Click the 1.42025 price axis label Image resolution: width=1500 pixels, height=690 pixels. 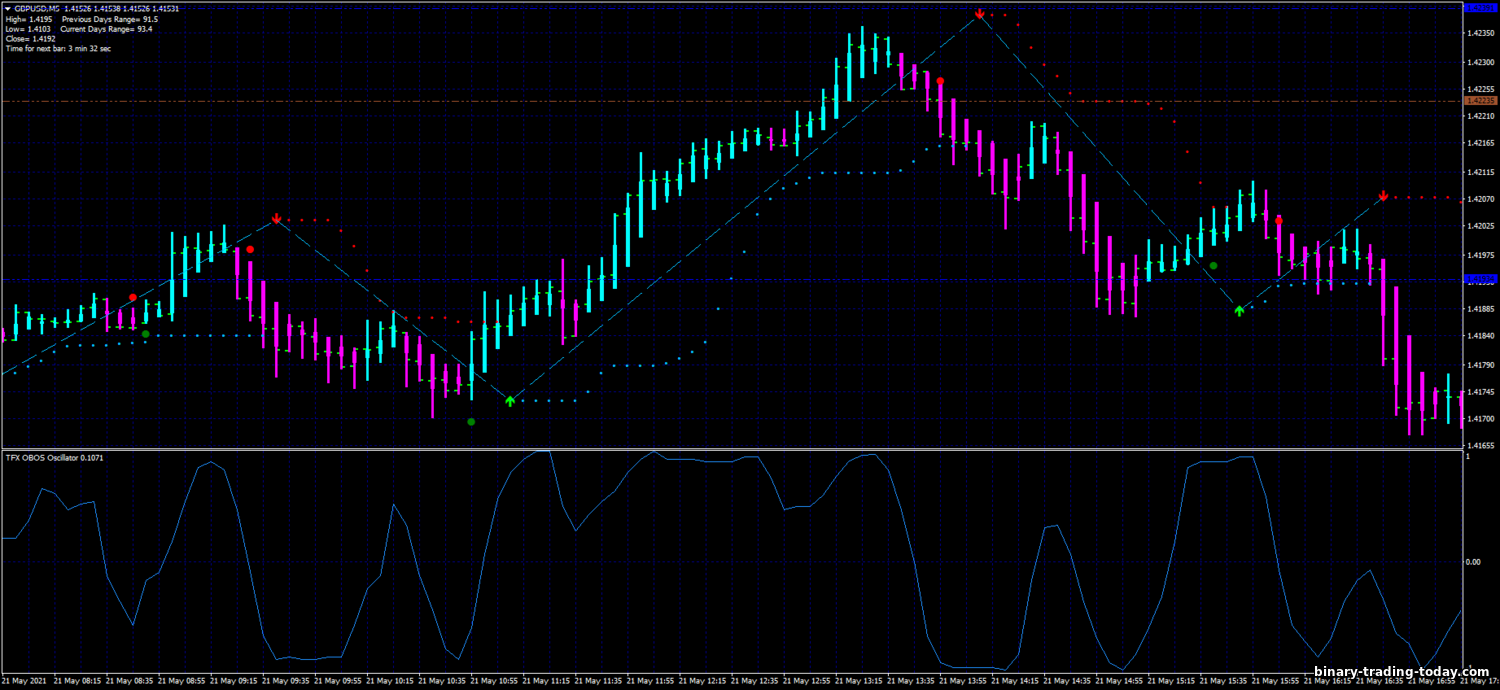pos(1481,227)
